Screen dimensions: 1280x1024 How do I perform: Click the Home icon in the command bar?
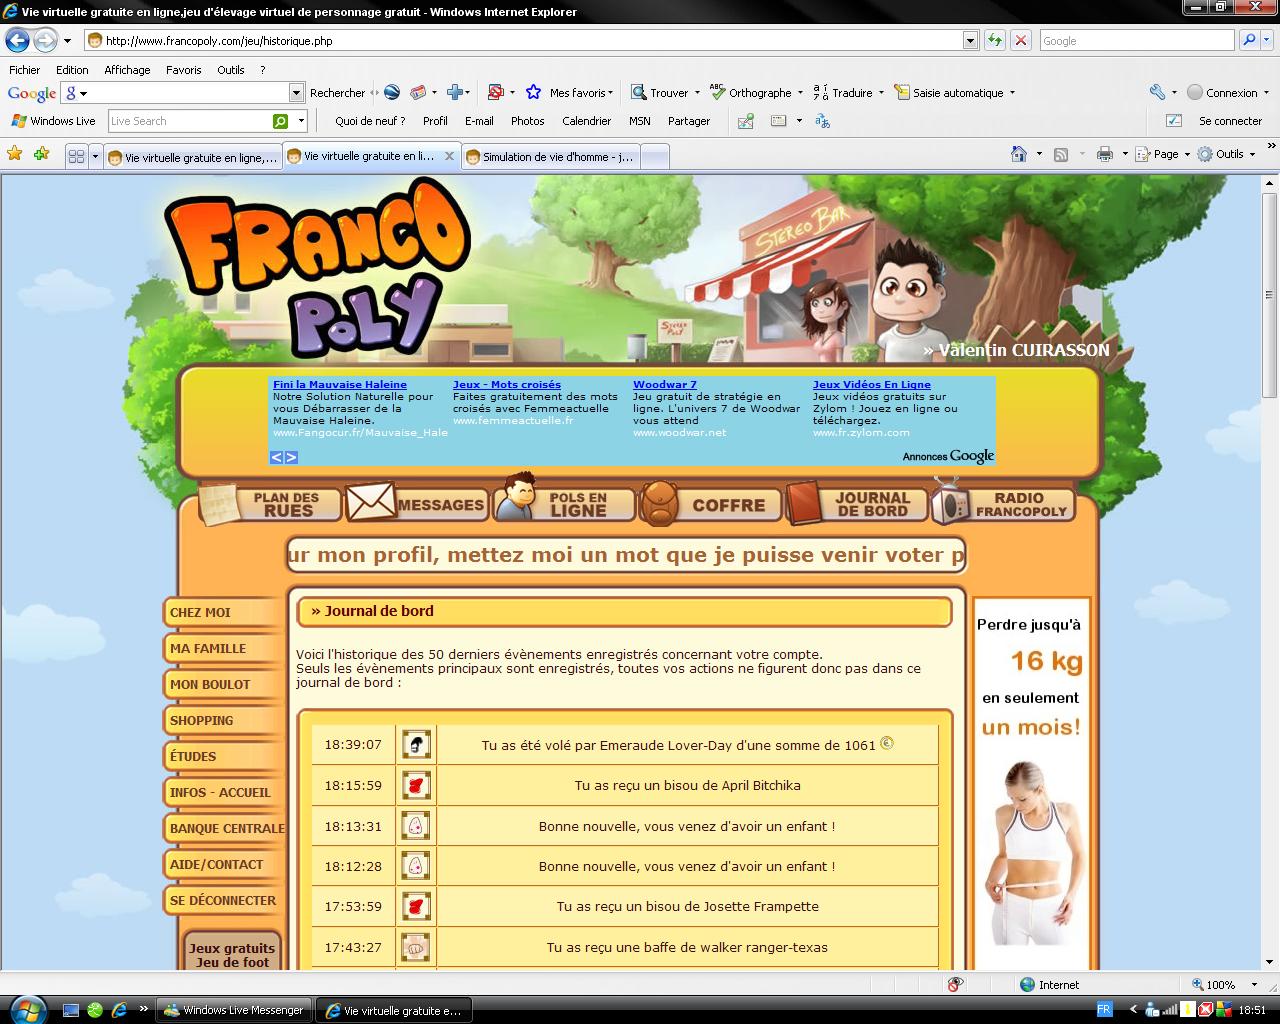pyautogui.click(x=1018, y=154)
